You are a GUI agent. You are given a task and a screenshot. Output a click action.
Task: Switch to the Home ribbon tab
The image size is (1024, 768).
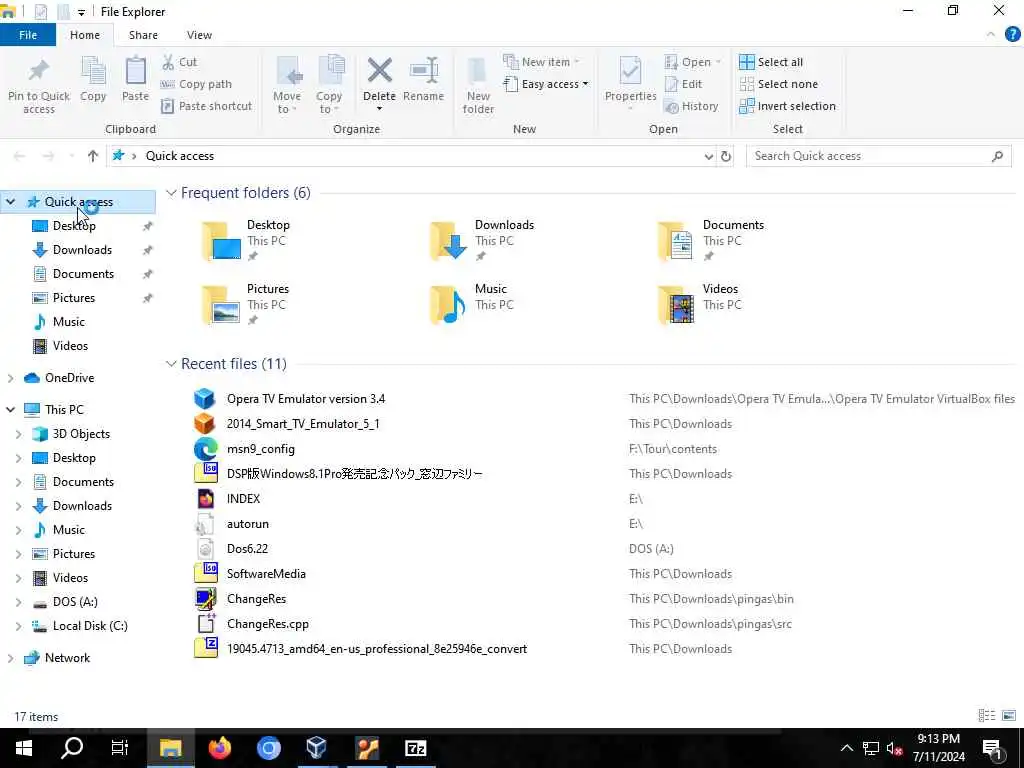click(x=85, y=35)
